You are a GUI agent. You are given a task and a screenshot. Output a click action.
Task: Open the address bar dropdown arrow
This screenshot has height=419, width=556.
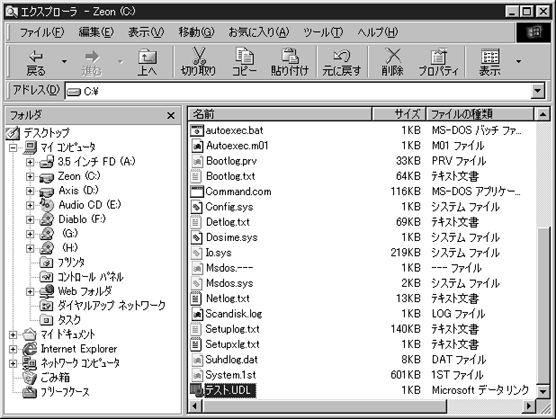click(538, 91)
